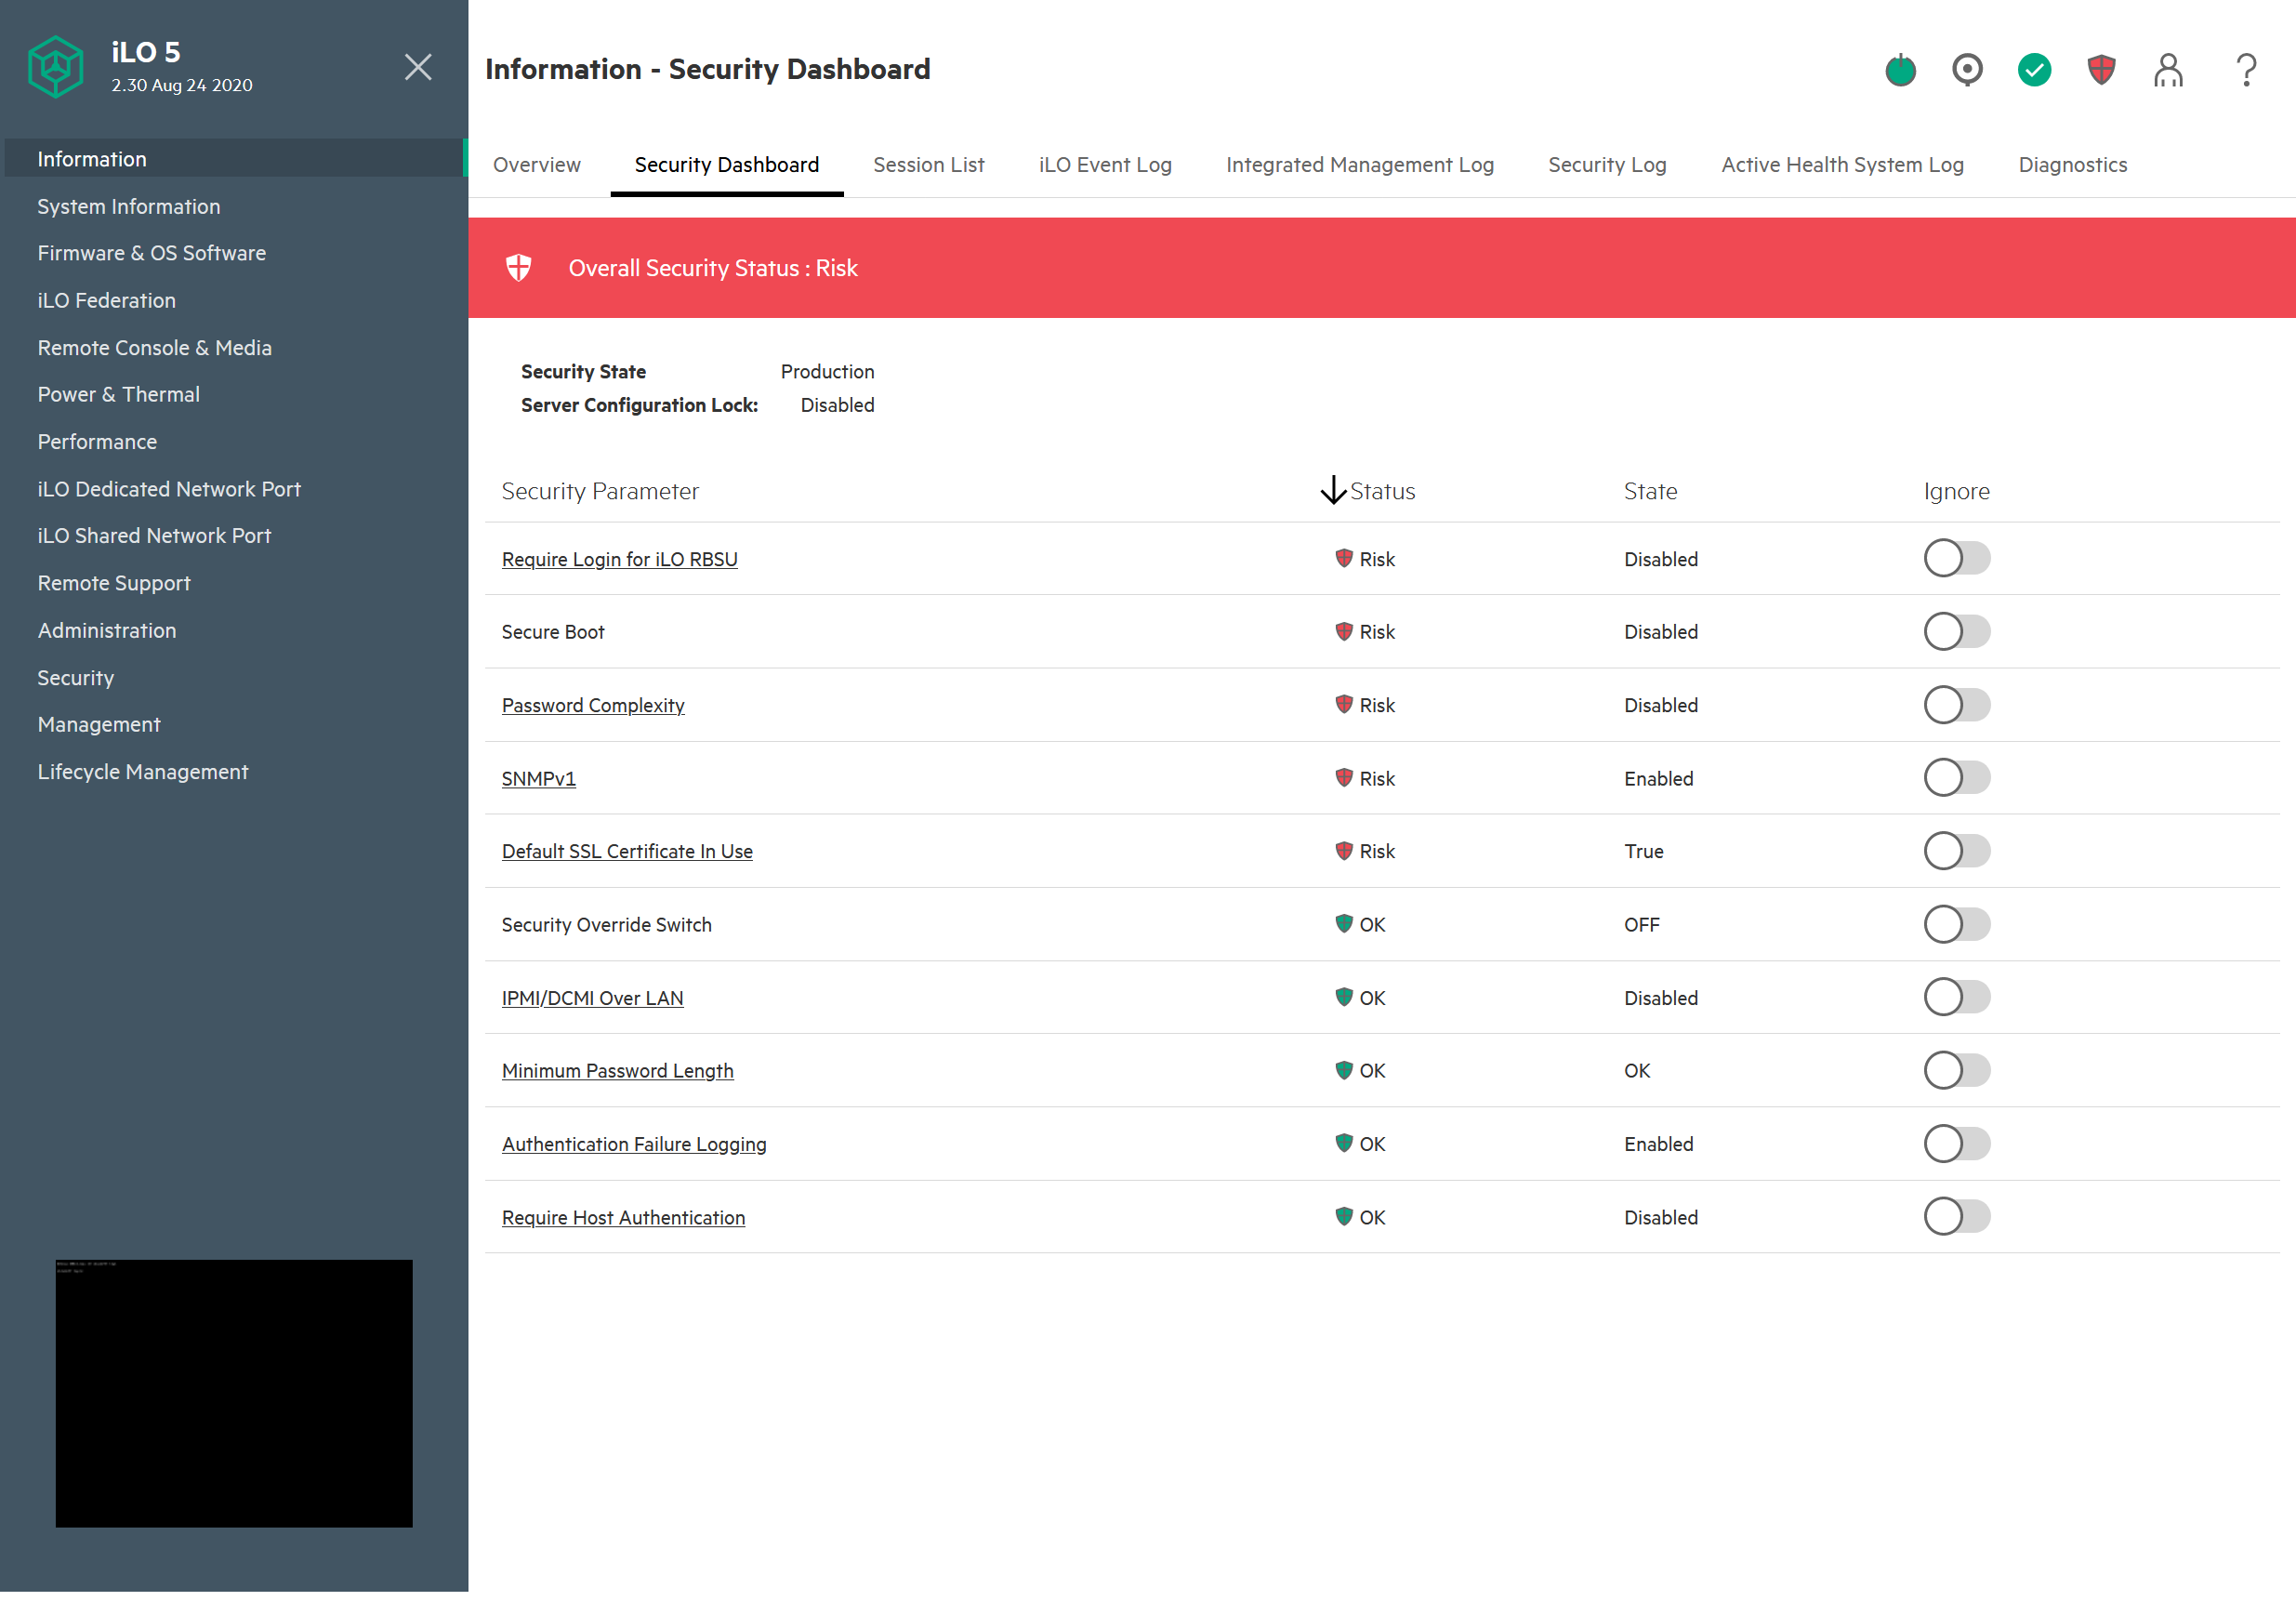Toggle Ignore for Require Host Authentication
This screenshot has height=1601, width=2296.
coord(1956,1217)
